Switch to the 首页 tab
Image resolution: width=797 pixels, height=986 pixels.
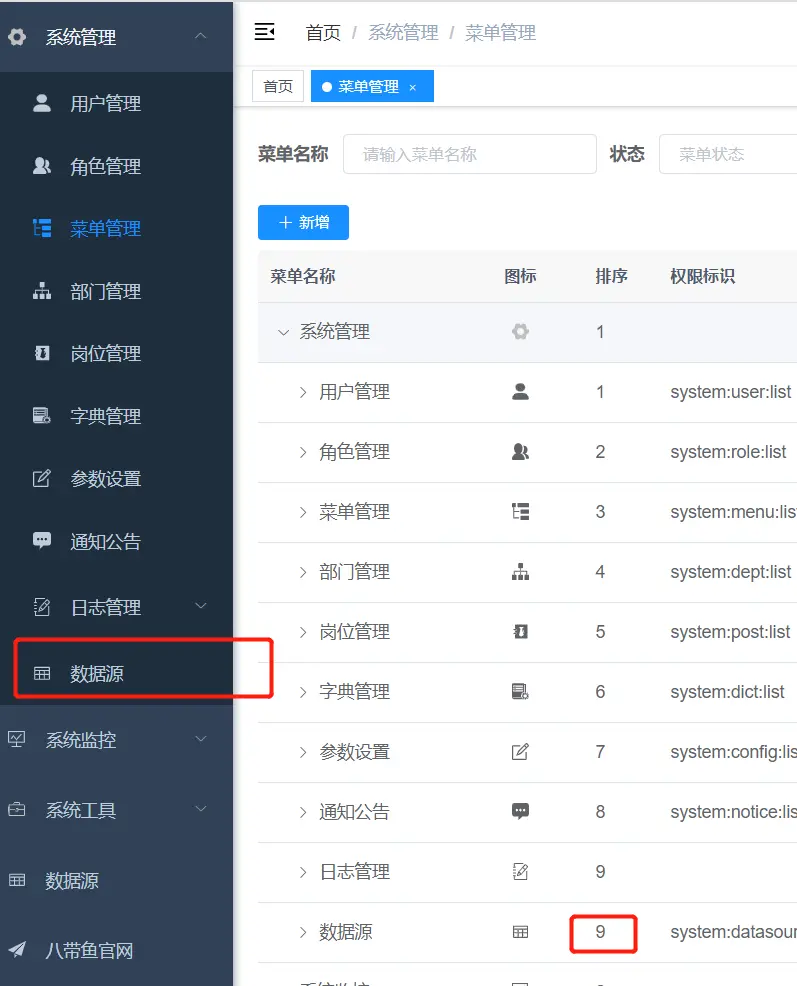coord(278,87)
